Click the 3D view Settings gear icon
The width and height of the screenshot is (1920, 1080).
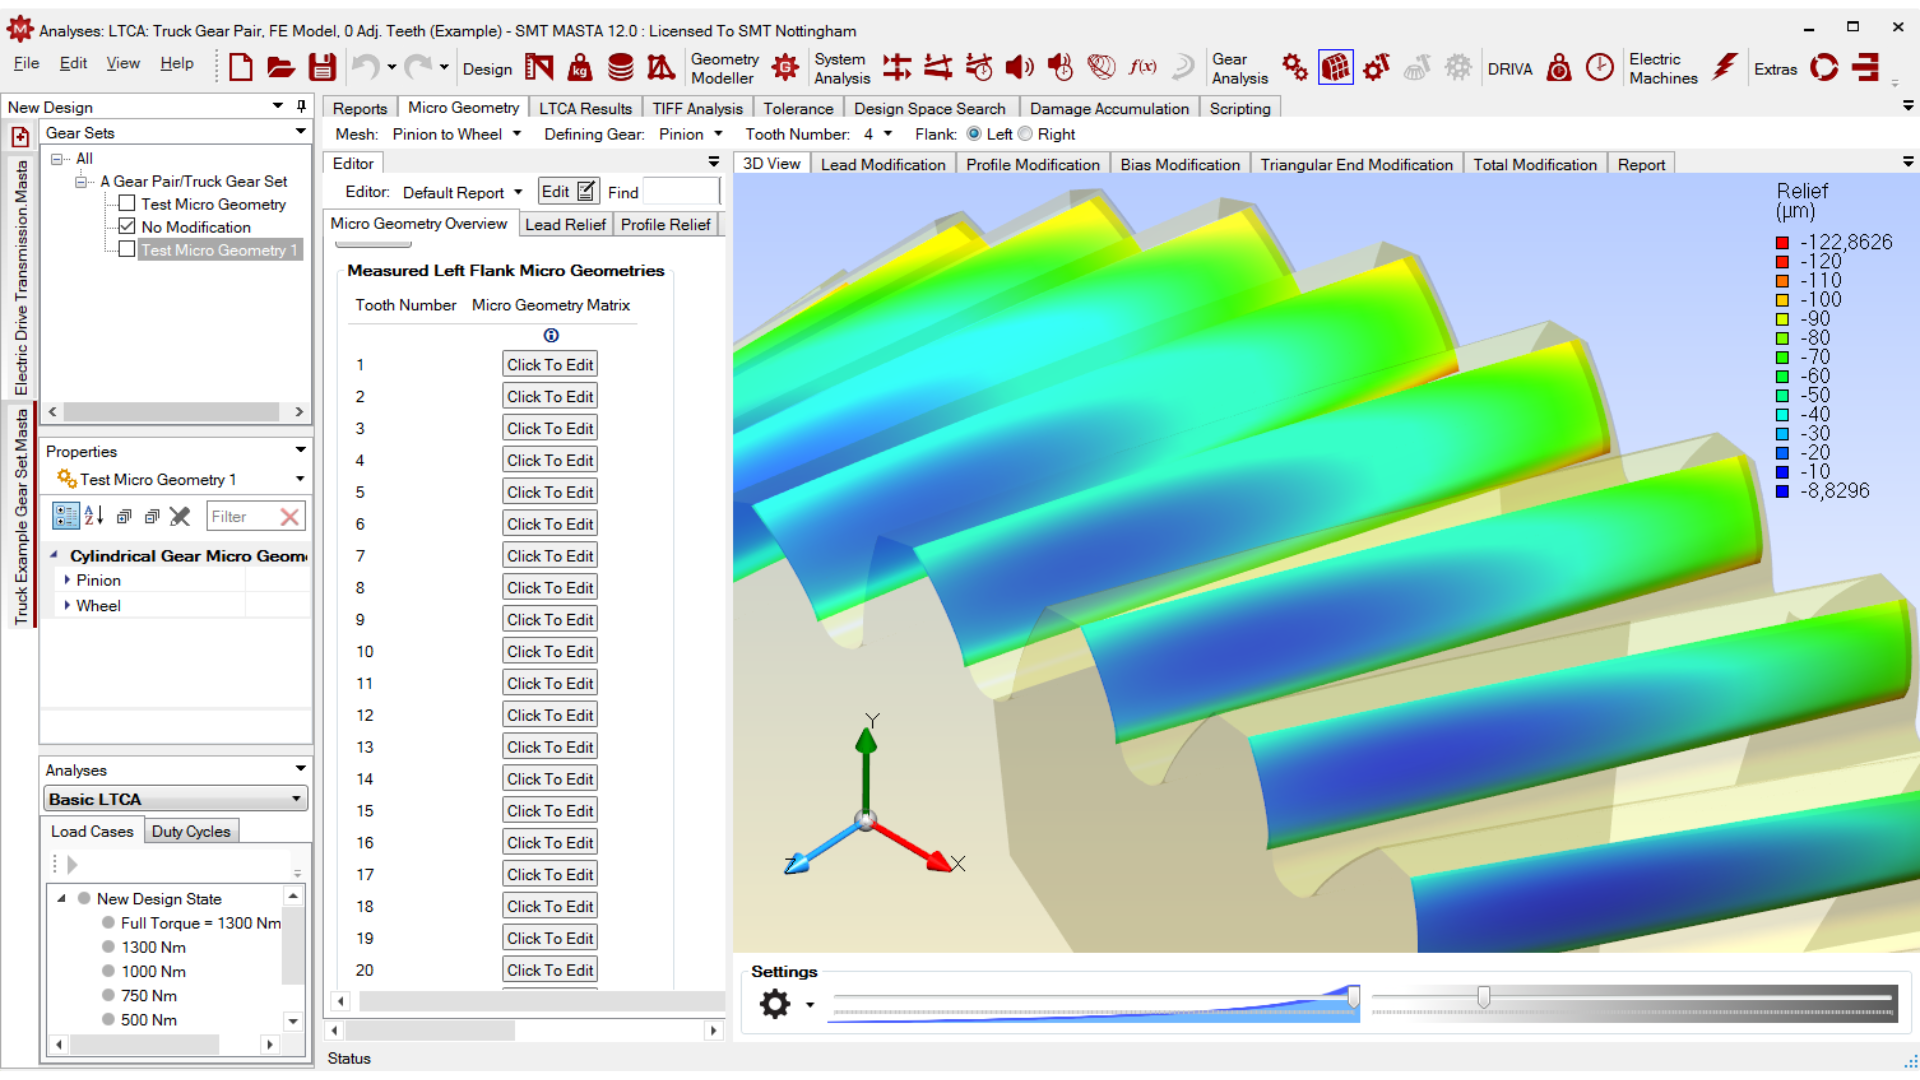click(775, 1003)
